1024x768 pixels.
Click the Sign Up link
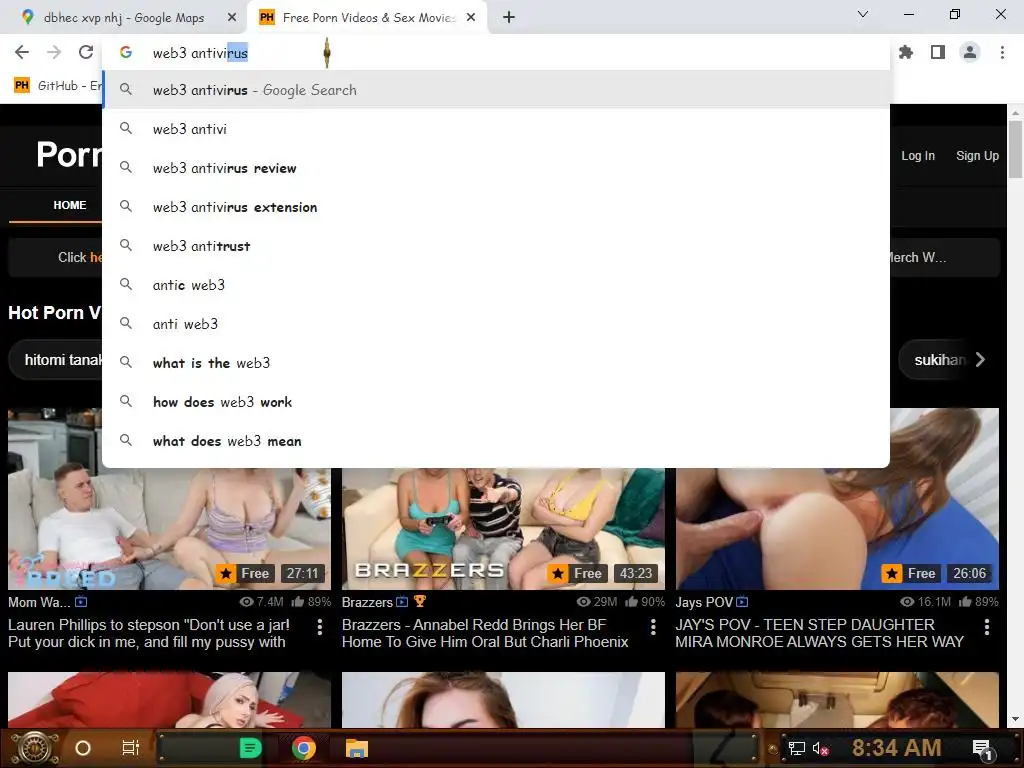coord(977,155)
